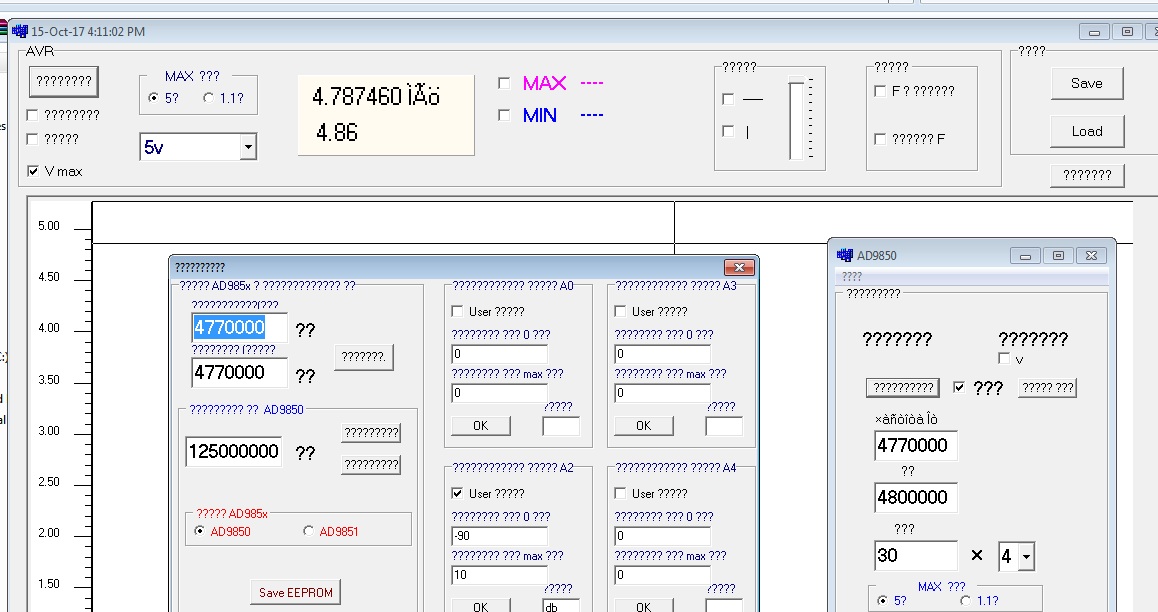1158x612 pixels.
Task: Click the vertical slider in the top panel
Action: point(796,120)
